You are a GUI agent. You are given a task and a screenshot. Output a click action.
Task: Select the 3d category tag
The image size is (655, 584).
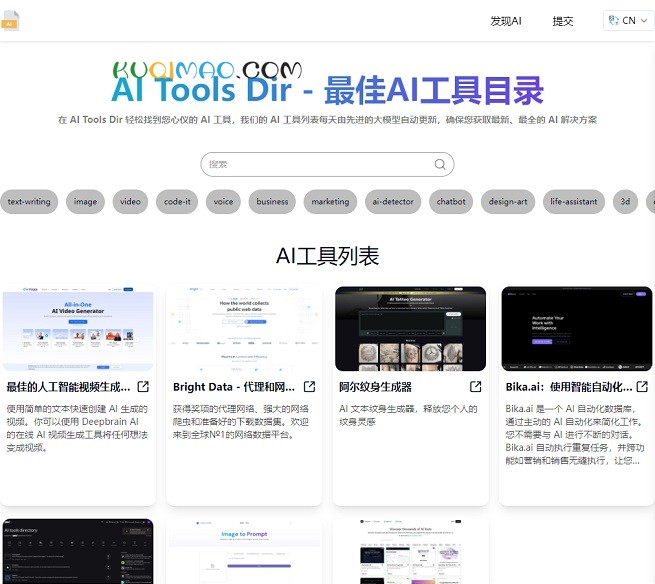click(625, 201)
